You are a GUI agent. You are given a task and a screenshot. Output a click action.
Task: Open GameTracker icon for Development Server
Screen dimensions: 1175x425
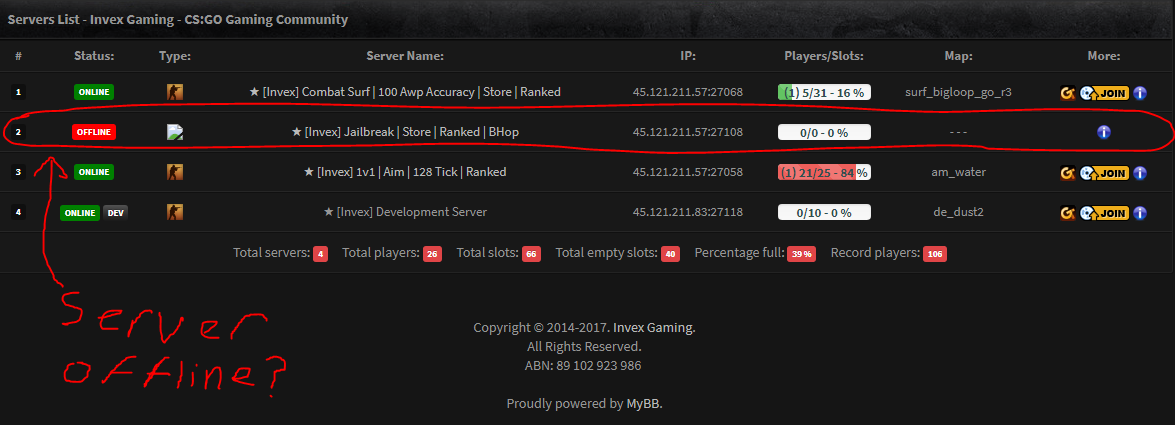point(1068,213)
